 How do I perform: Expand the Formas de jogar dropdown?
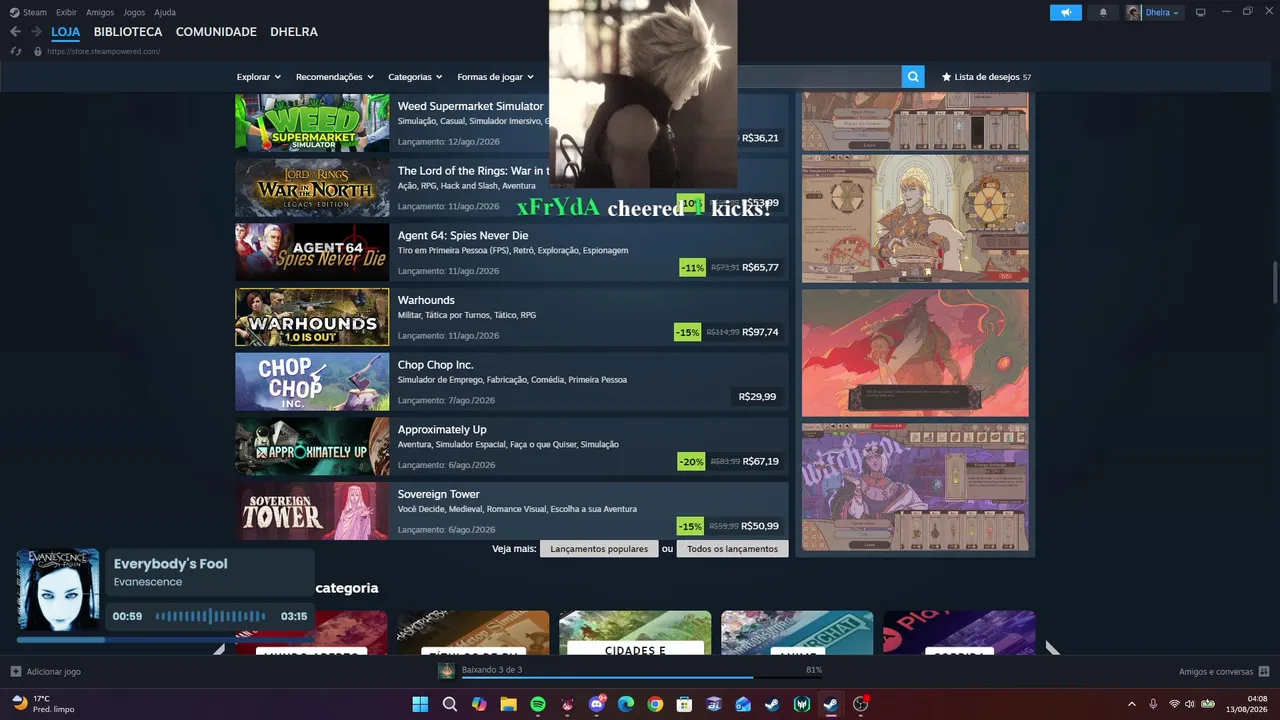click(496, 77)
